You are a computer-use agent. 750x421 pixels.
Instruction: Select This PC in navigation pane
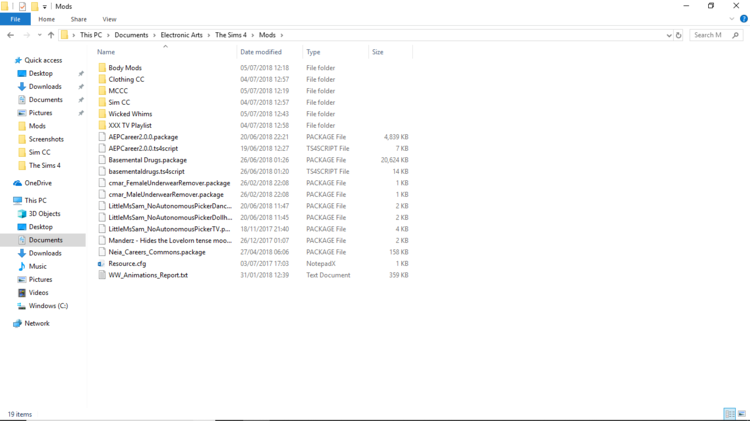click(35, 200)
